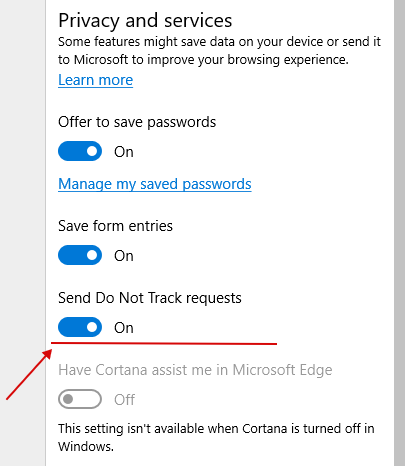Screen dimensions: 405x466
Task: Click the On text beside save passwords toggle
Action: 124,152
